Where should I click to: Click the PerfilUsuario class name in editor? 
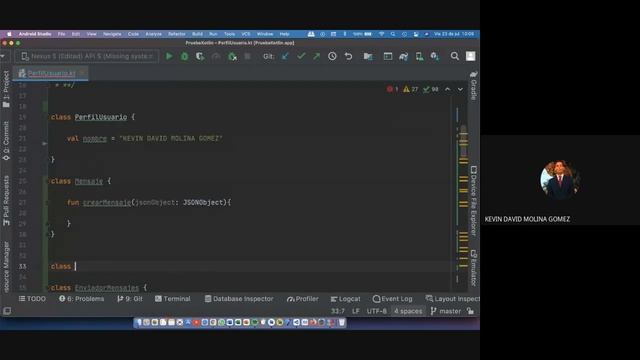101,117
